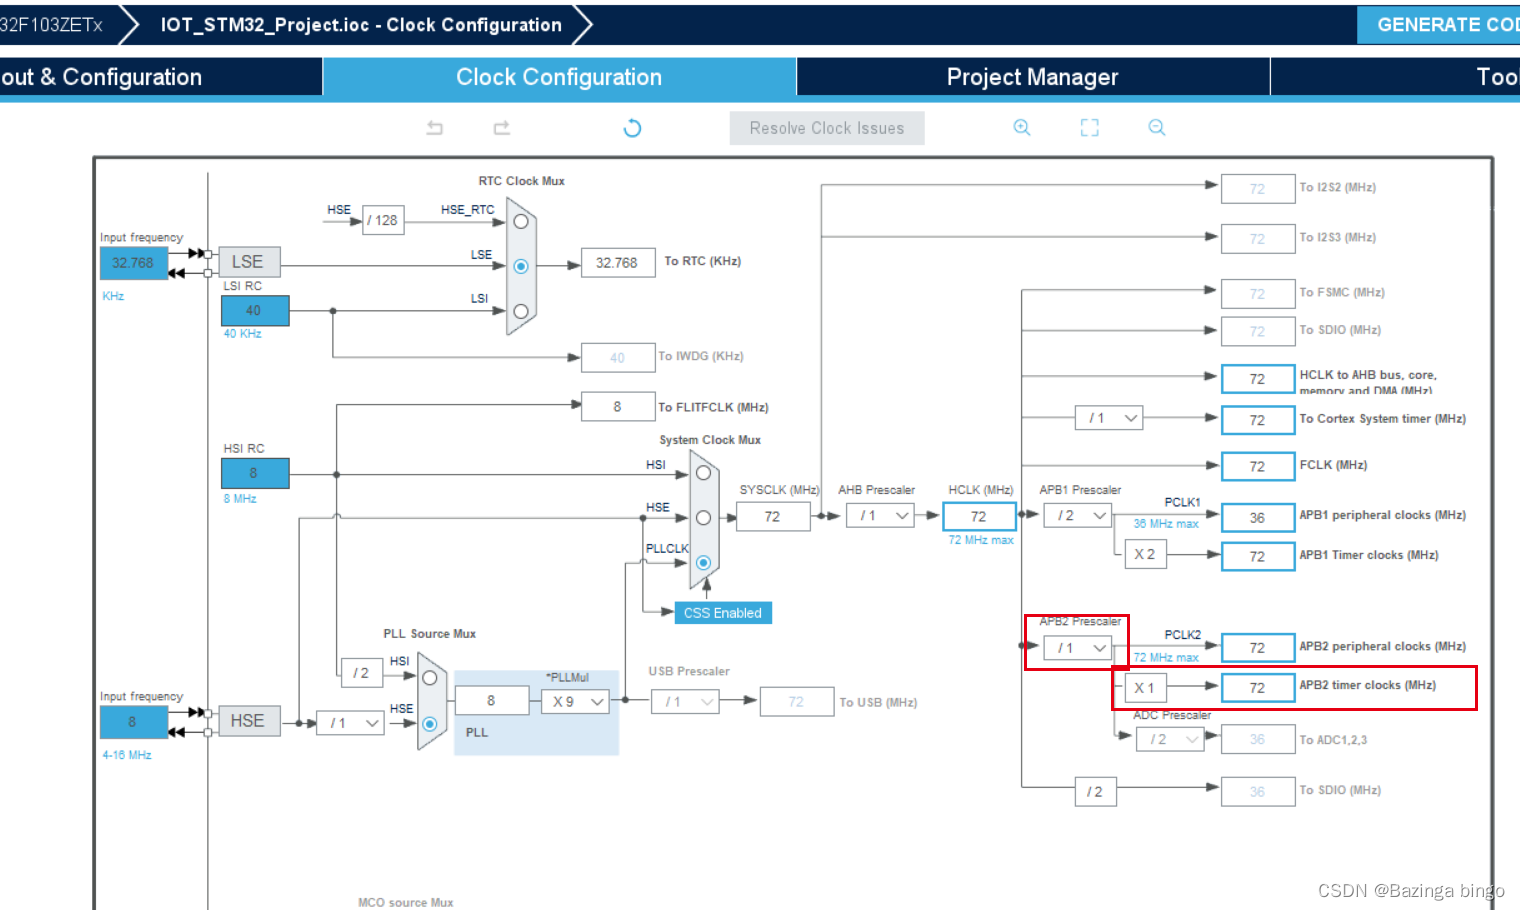Viewport: 1520px width, 910px height.
Task: Click the HSE clock source block
Action: click(x=249, y=721)
